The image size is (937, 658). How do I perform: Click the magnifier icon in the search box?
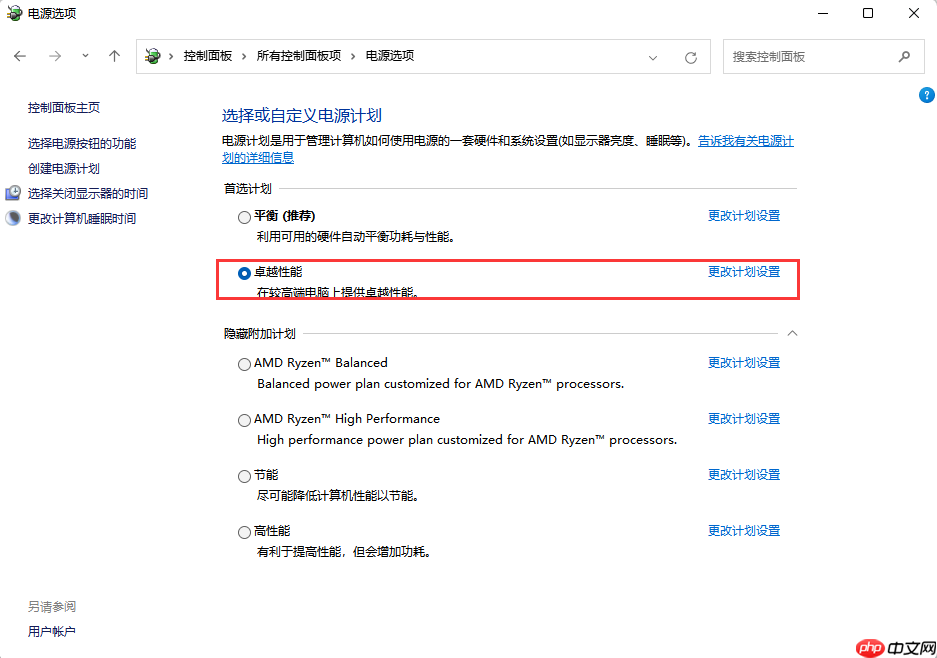904,56
